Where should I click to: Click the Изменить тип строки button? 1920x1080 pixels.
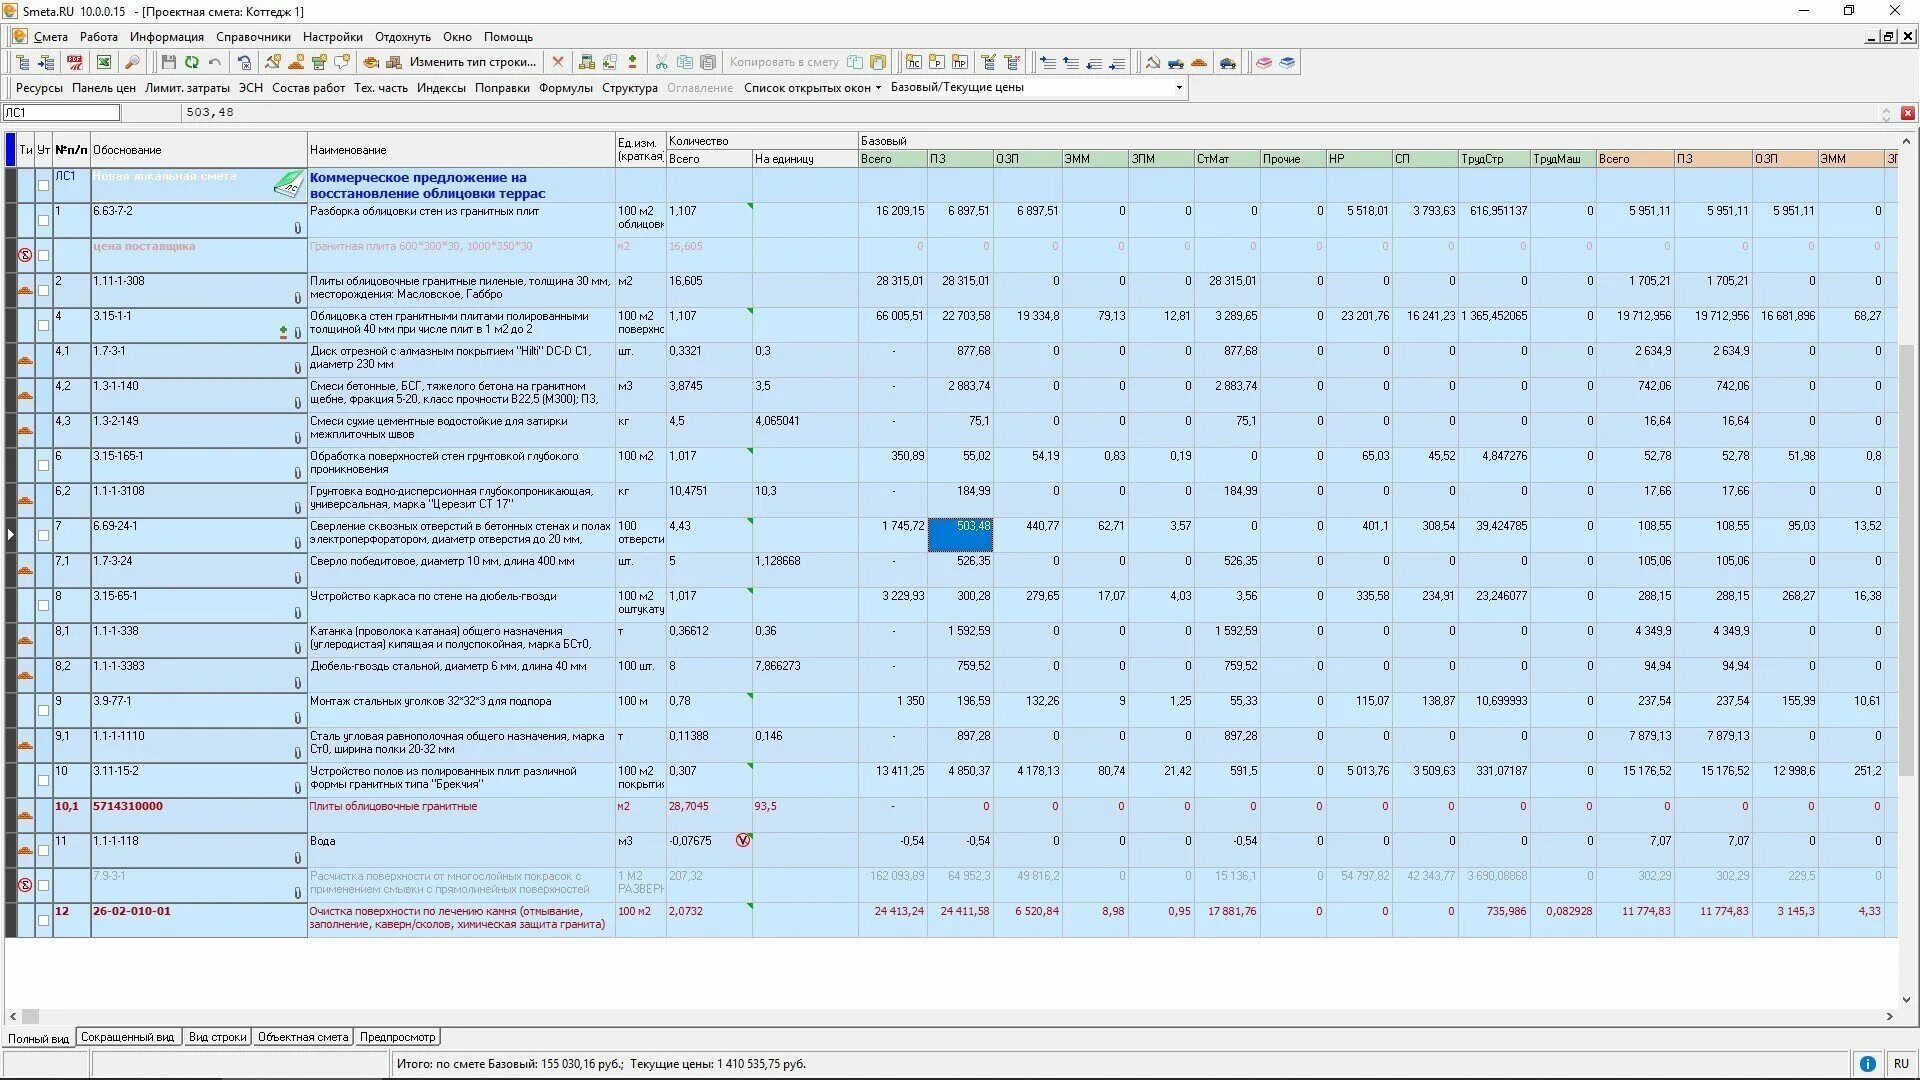pyautogui.click(x=472, y=62)
